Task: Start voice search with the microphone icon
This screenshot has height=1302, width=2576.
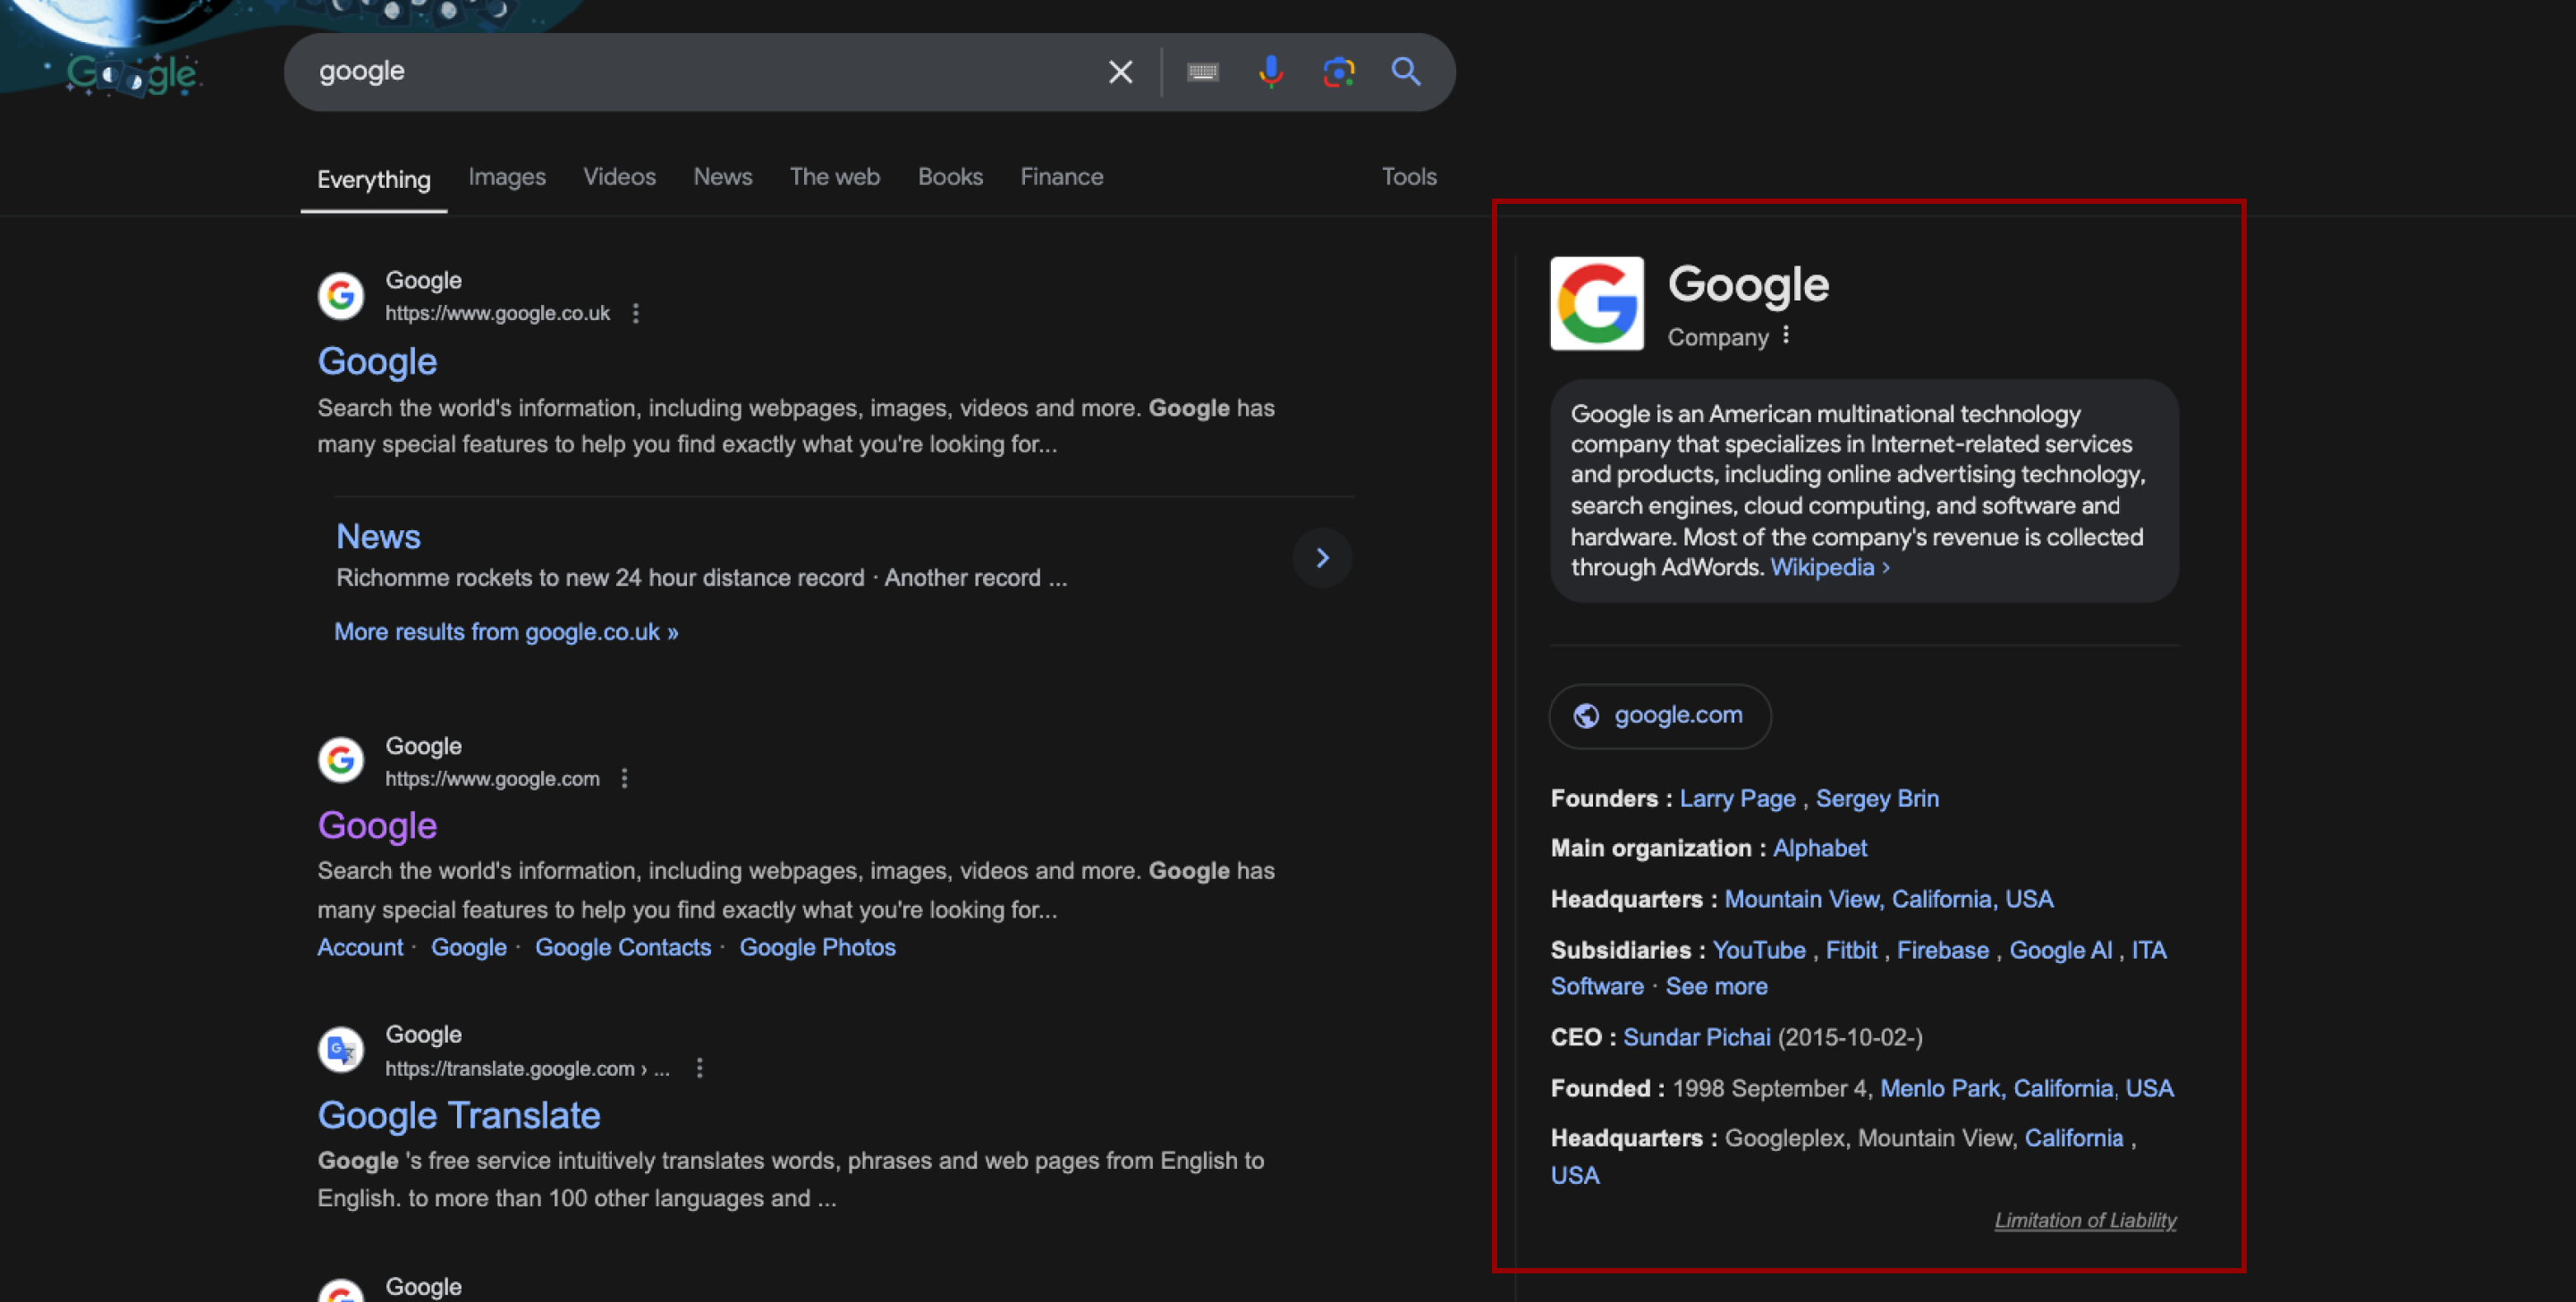Action: [x=1270, y=72]
